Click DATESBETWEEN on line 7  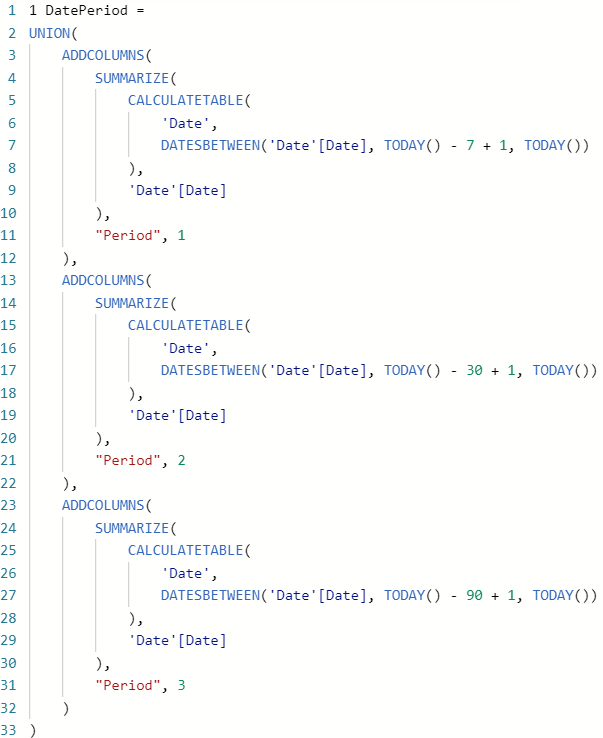(x=210, y=145)
